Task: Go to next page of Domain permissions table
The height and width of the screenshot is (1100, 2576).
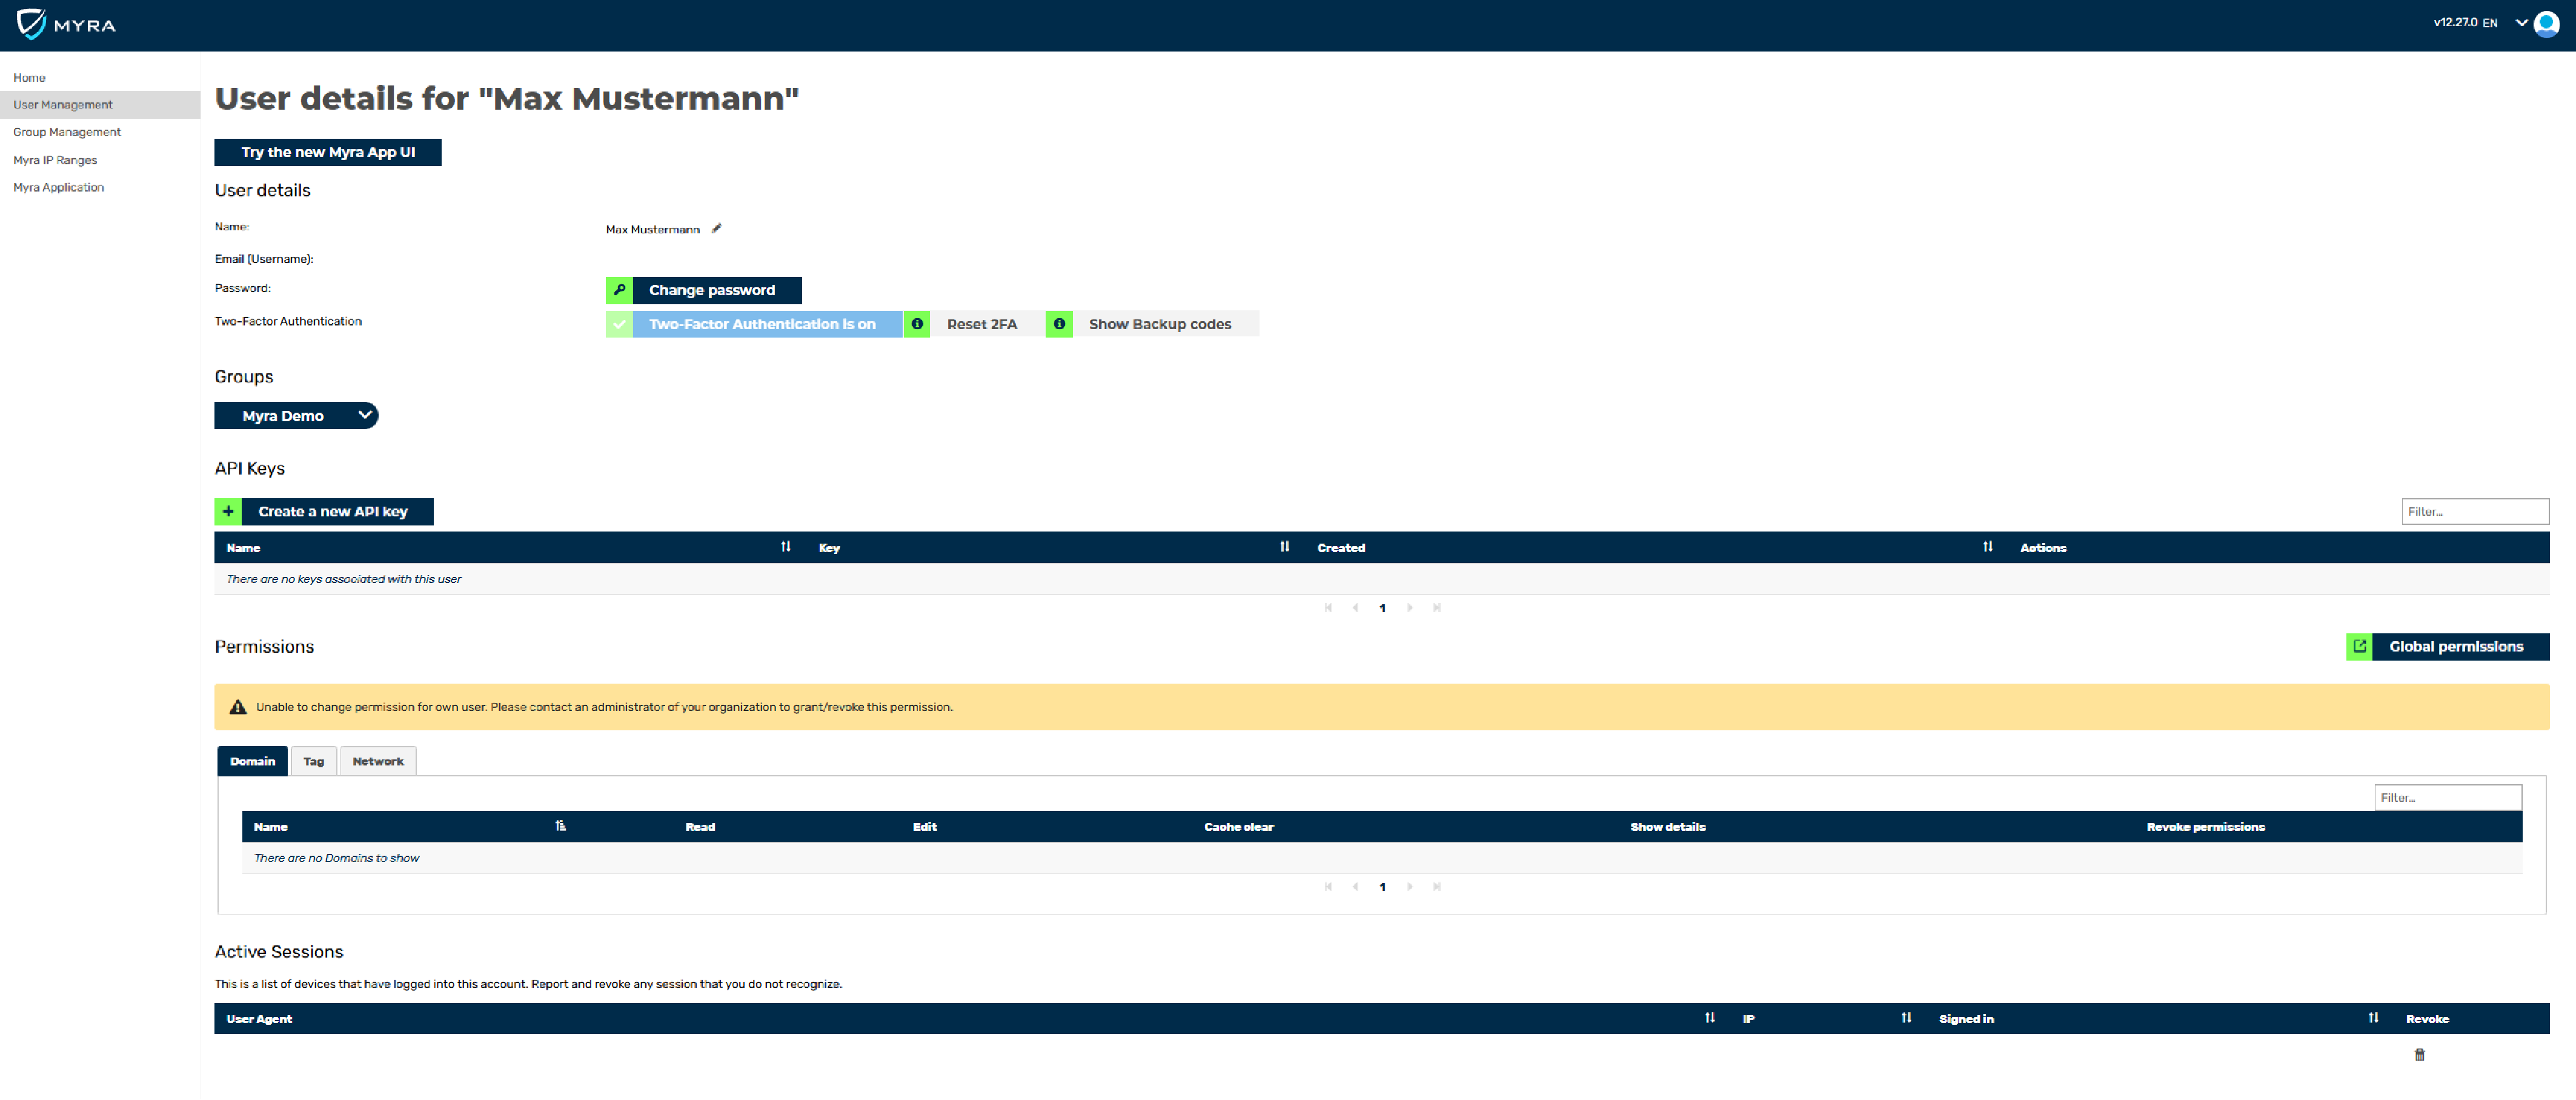Action: tap(1410, 886)
